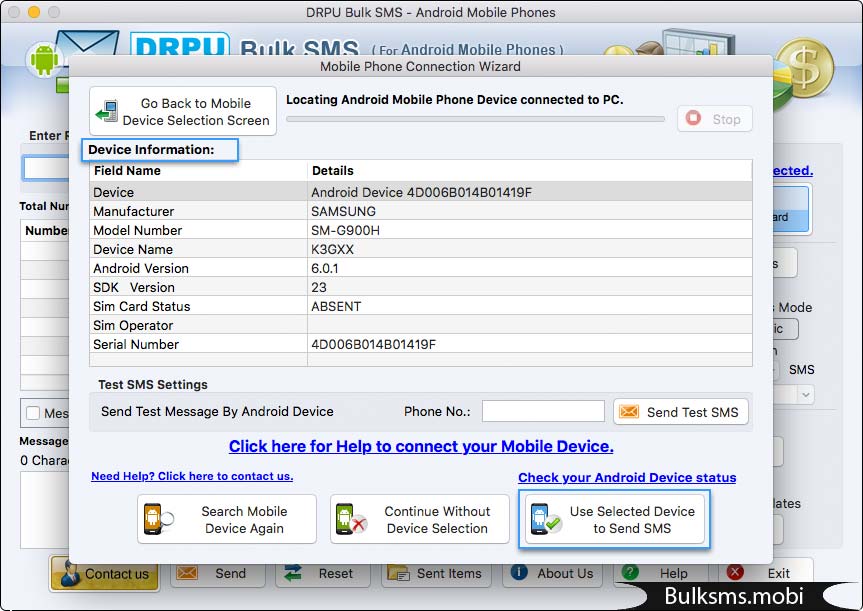
Task: Click the phone with magnifier icon
Action: [158, 519]
